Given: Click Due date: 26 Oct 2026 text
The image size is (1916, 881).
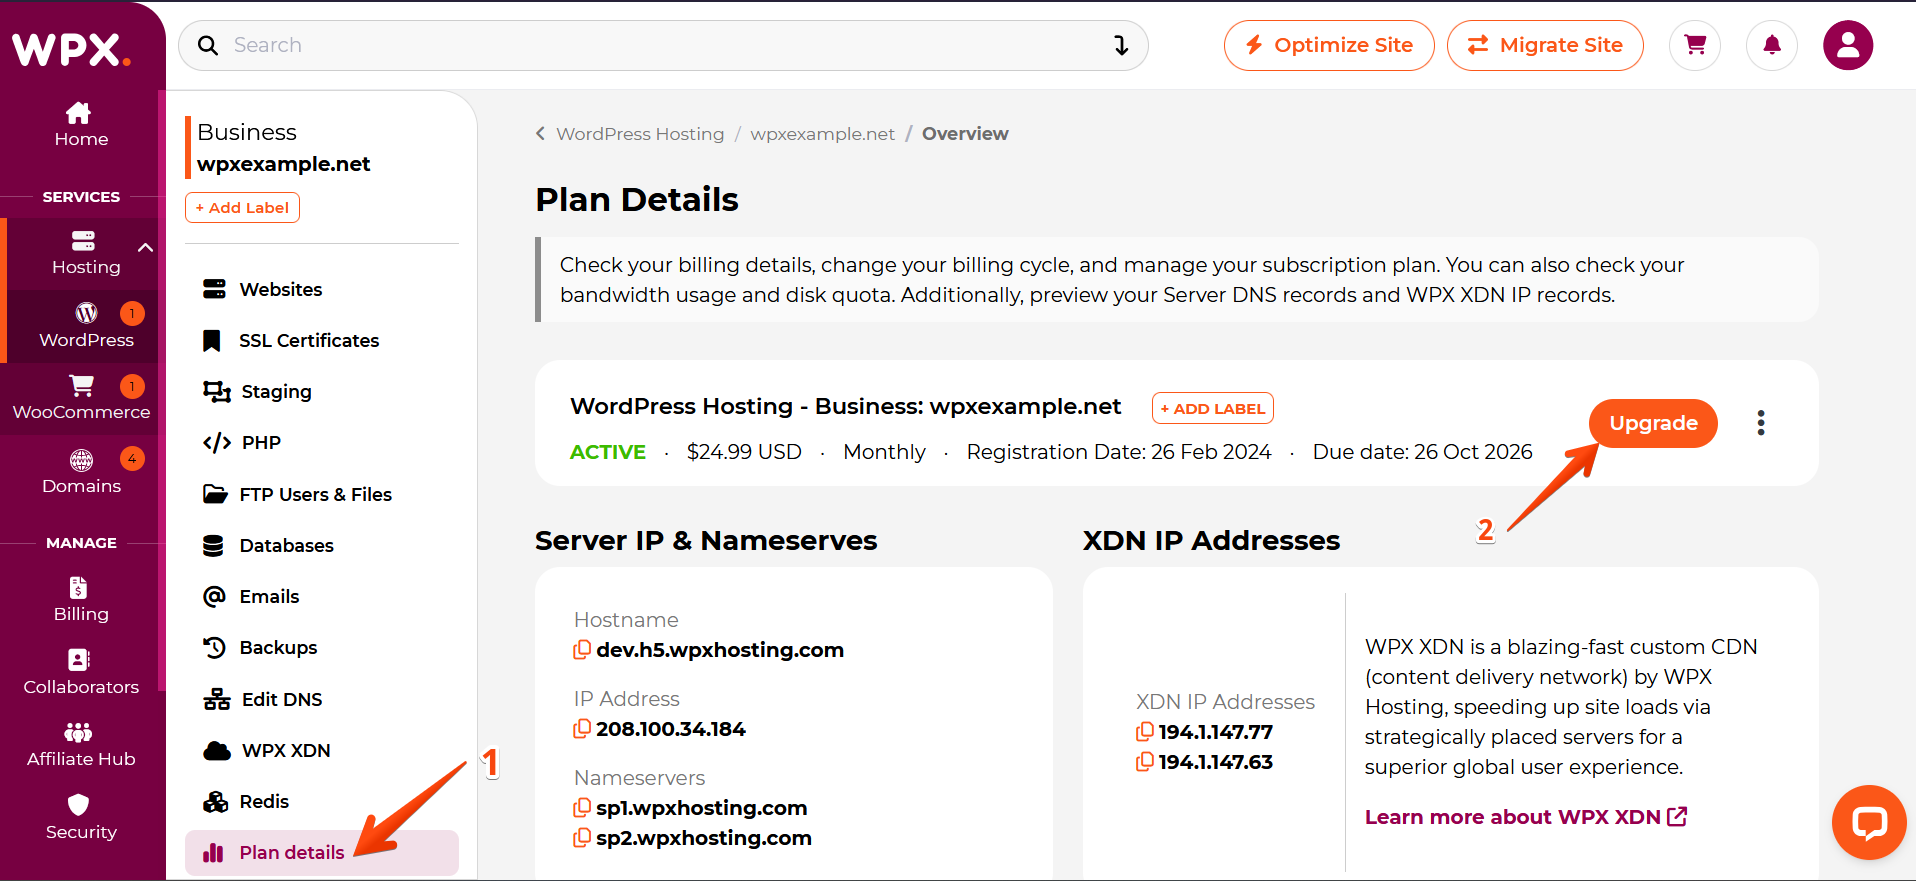Looking at the screenshot, I should click(1422, 452).
